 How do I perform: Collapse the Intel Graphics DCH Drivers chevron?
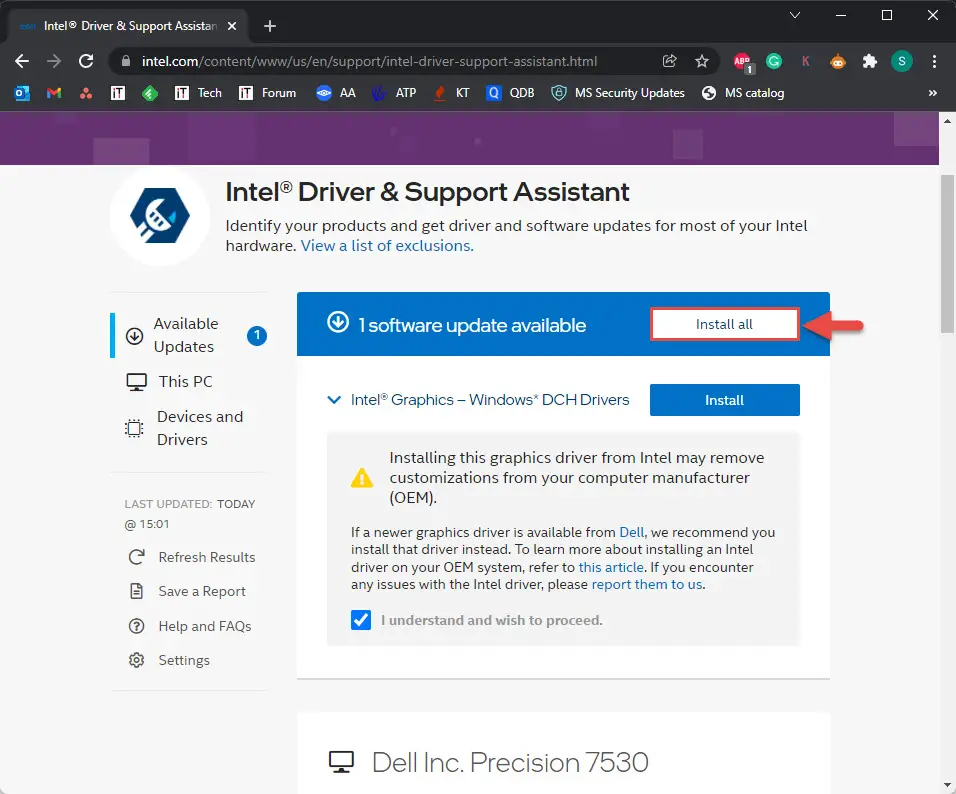click(334, 400)
